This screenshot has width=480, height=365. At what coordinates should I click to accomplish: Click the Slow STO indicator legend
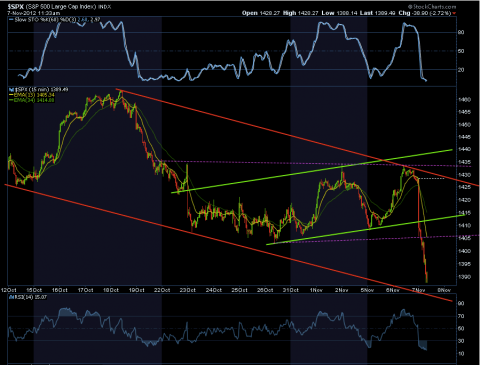click(x=55, y=20)
